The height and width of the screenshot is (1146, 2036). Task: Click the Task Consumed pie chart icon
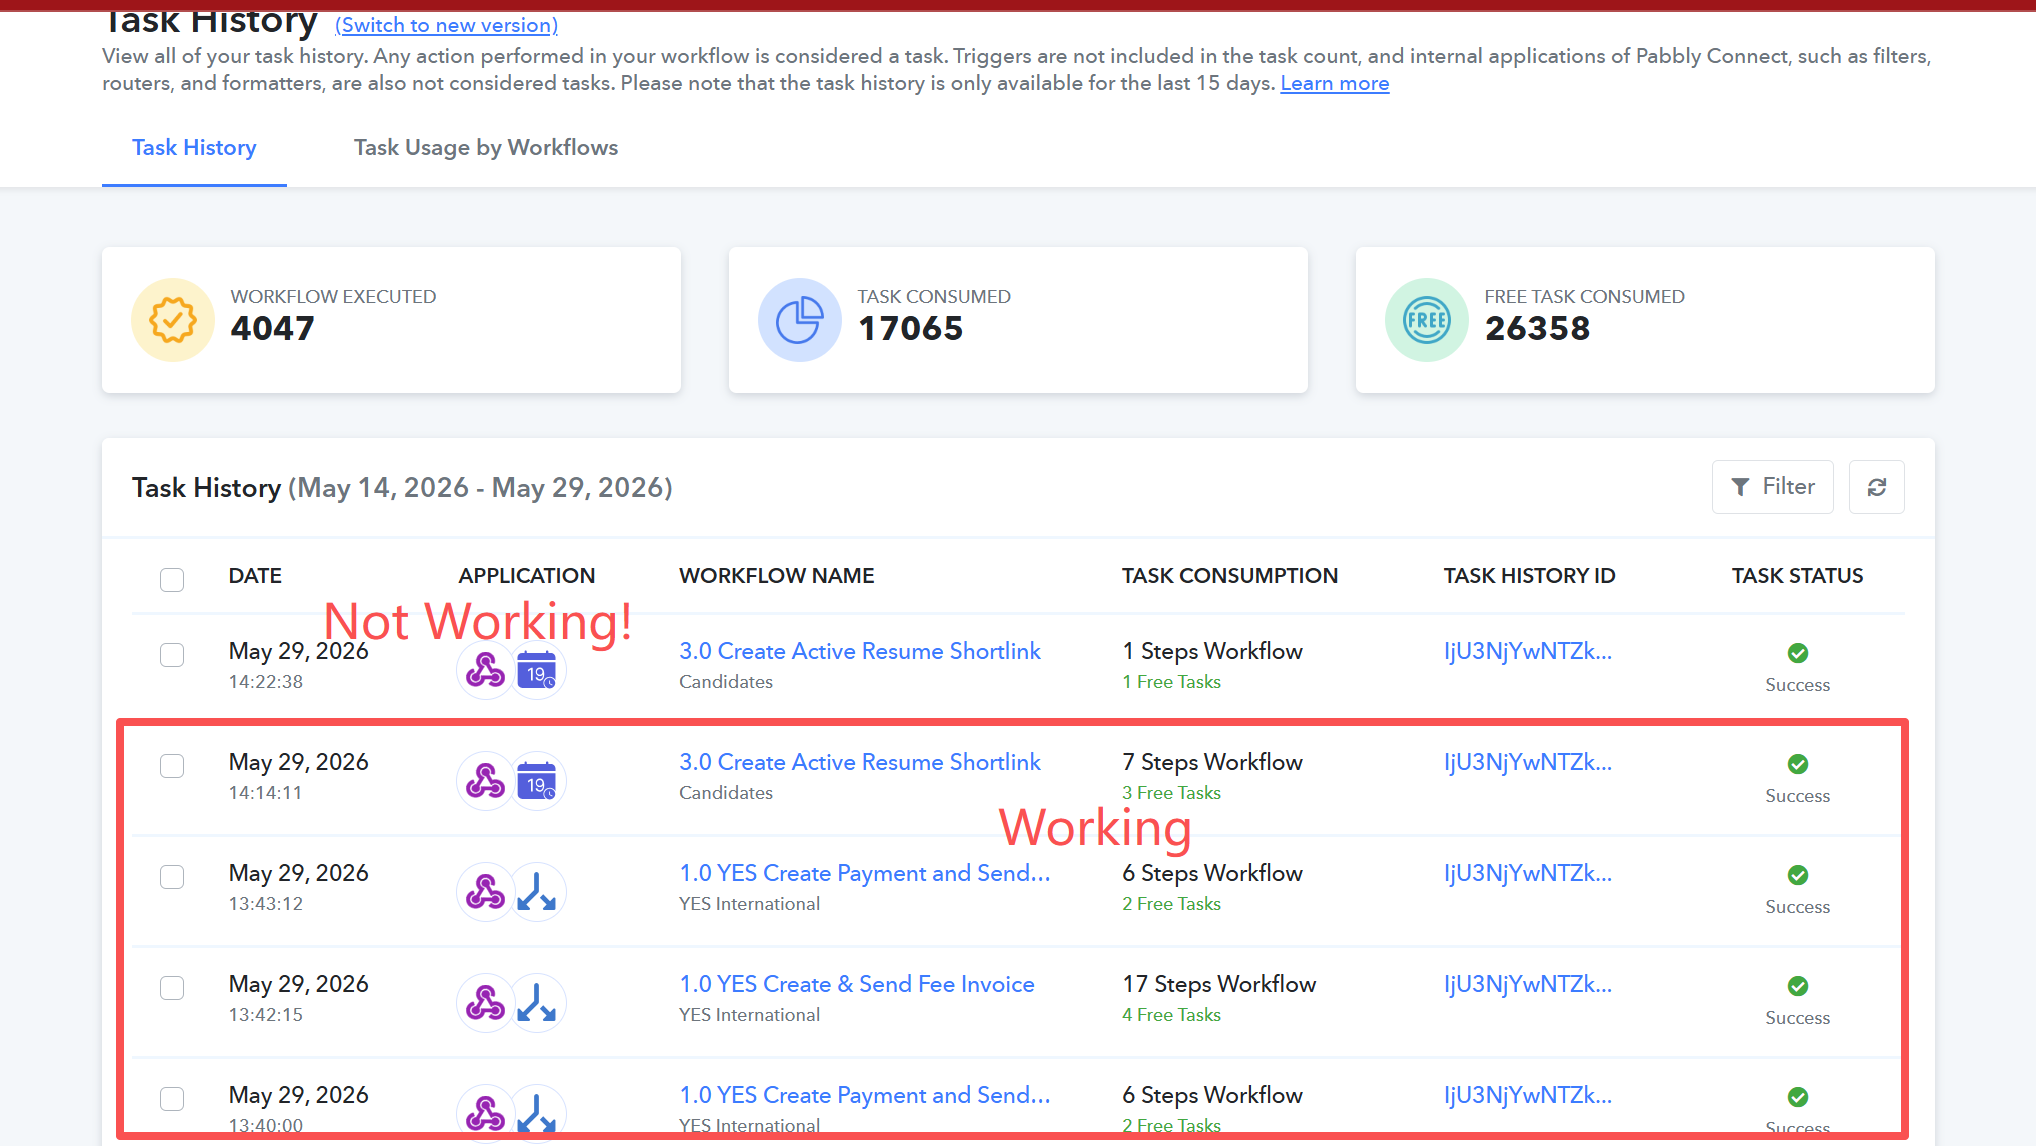799,320
